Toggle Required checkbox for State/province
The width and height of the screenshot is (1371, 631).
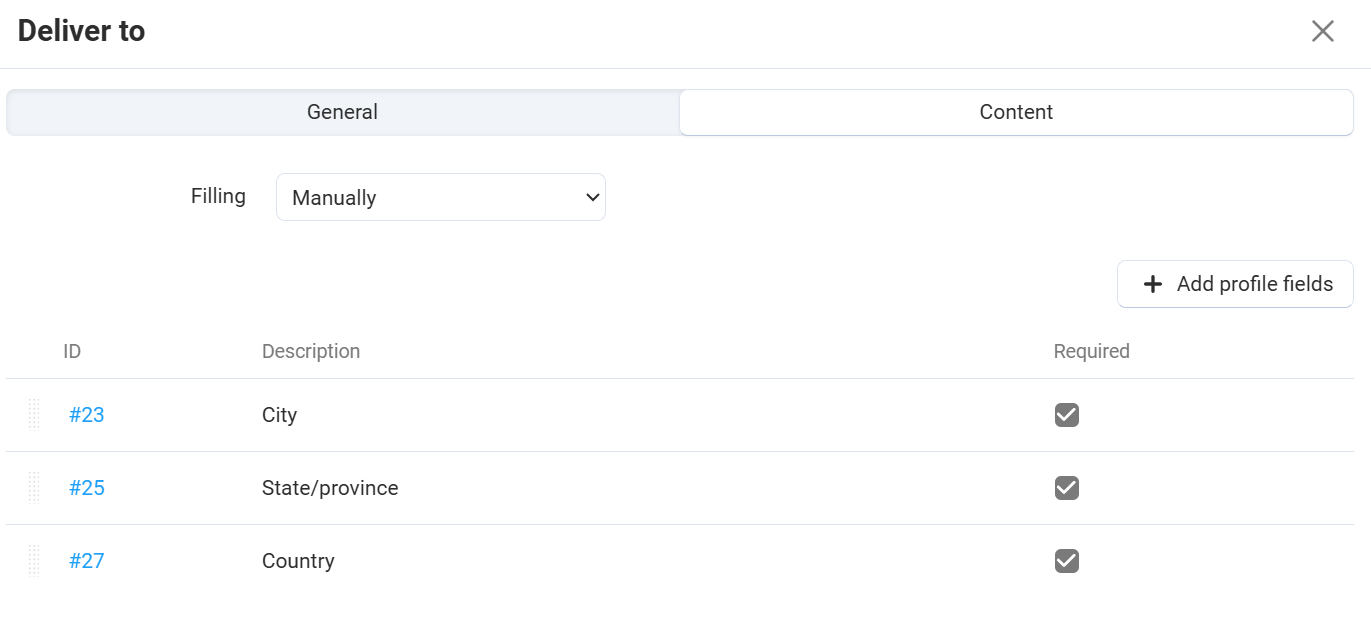click(x=1067, y=488)
